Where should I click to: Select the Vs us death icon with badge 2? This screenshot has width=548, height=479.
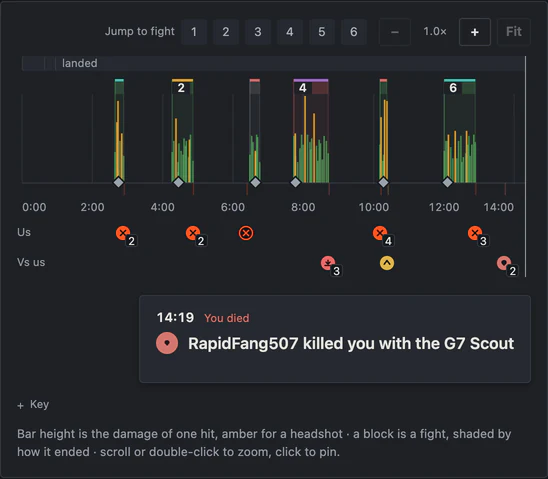[x=504, y=263]
